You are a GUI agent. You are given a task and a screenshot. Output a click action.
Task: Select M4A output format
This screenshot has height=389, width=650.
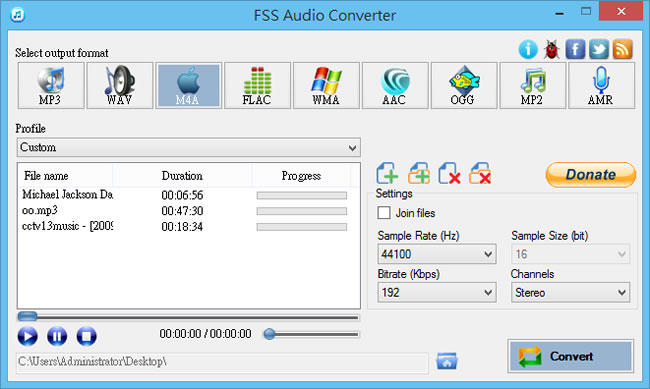[x=189, y=85]
